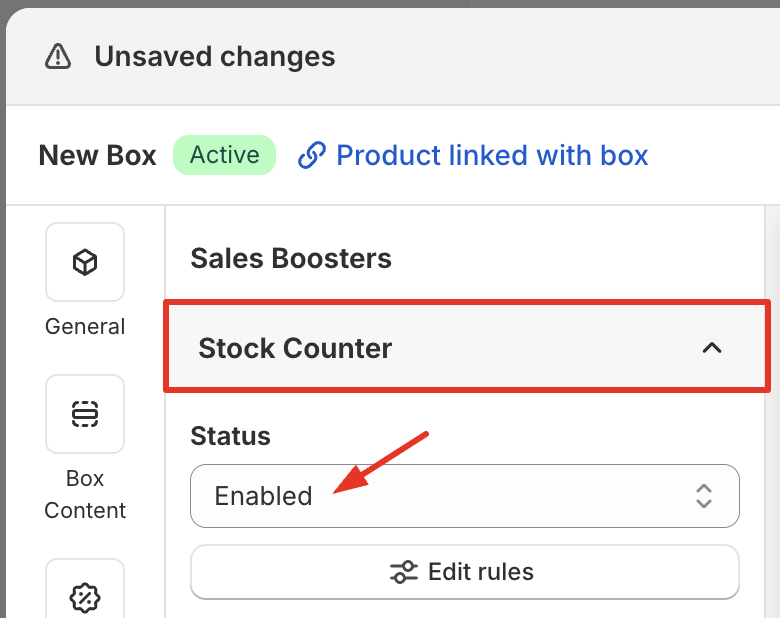Click the Sales Boosters heading

pyautogui.click(x=291, y=259)
